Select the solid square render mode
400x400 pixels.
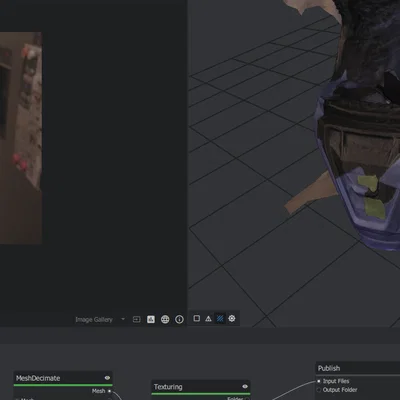[x=197, y=318]
